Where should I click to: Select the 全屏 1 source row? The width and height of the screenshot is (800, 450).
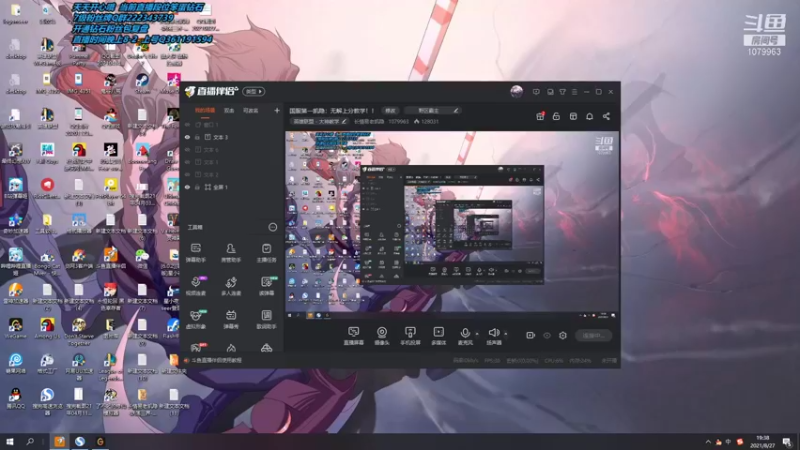click(232, 187)
